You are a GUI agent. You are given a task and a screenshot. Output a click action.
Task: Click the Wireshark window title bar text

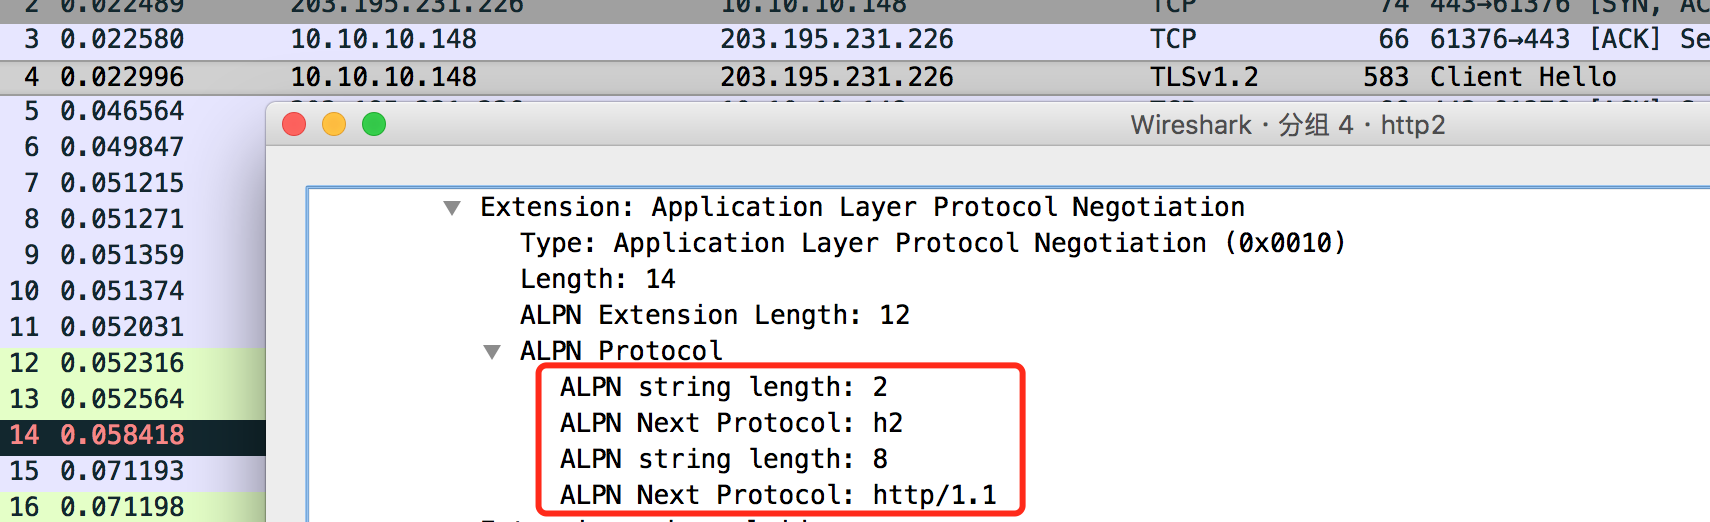pyautogui.click(x=1287, y=125)
